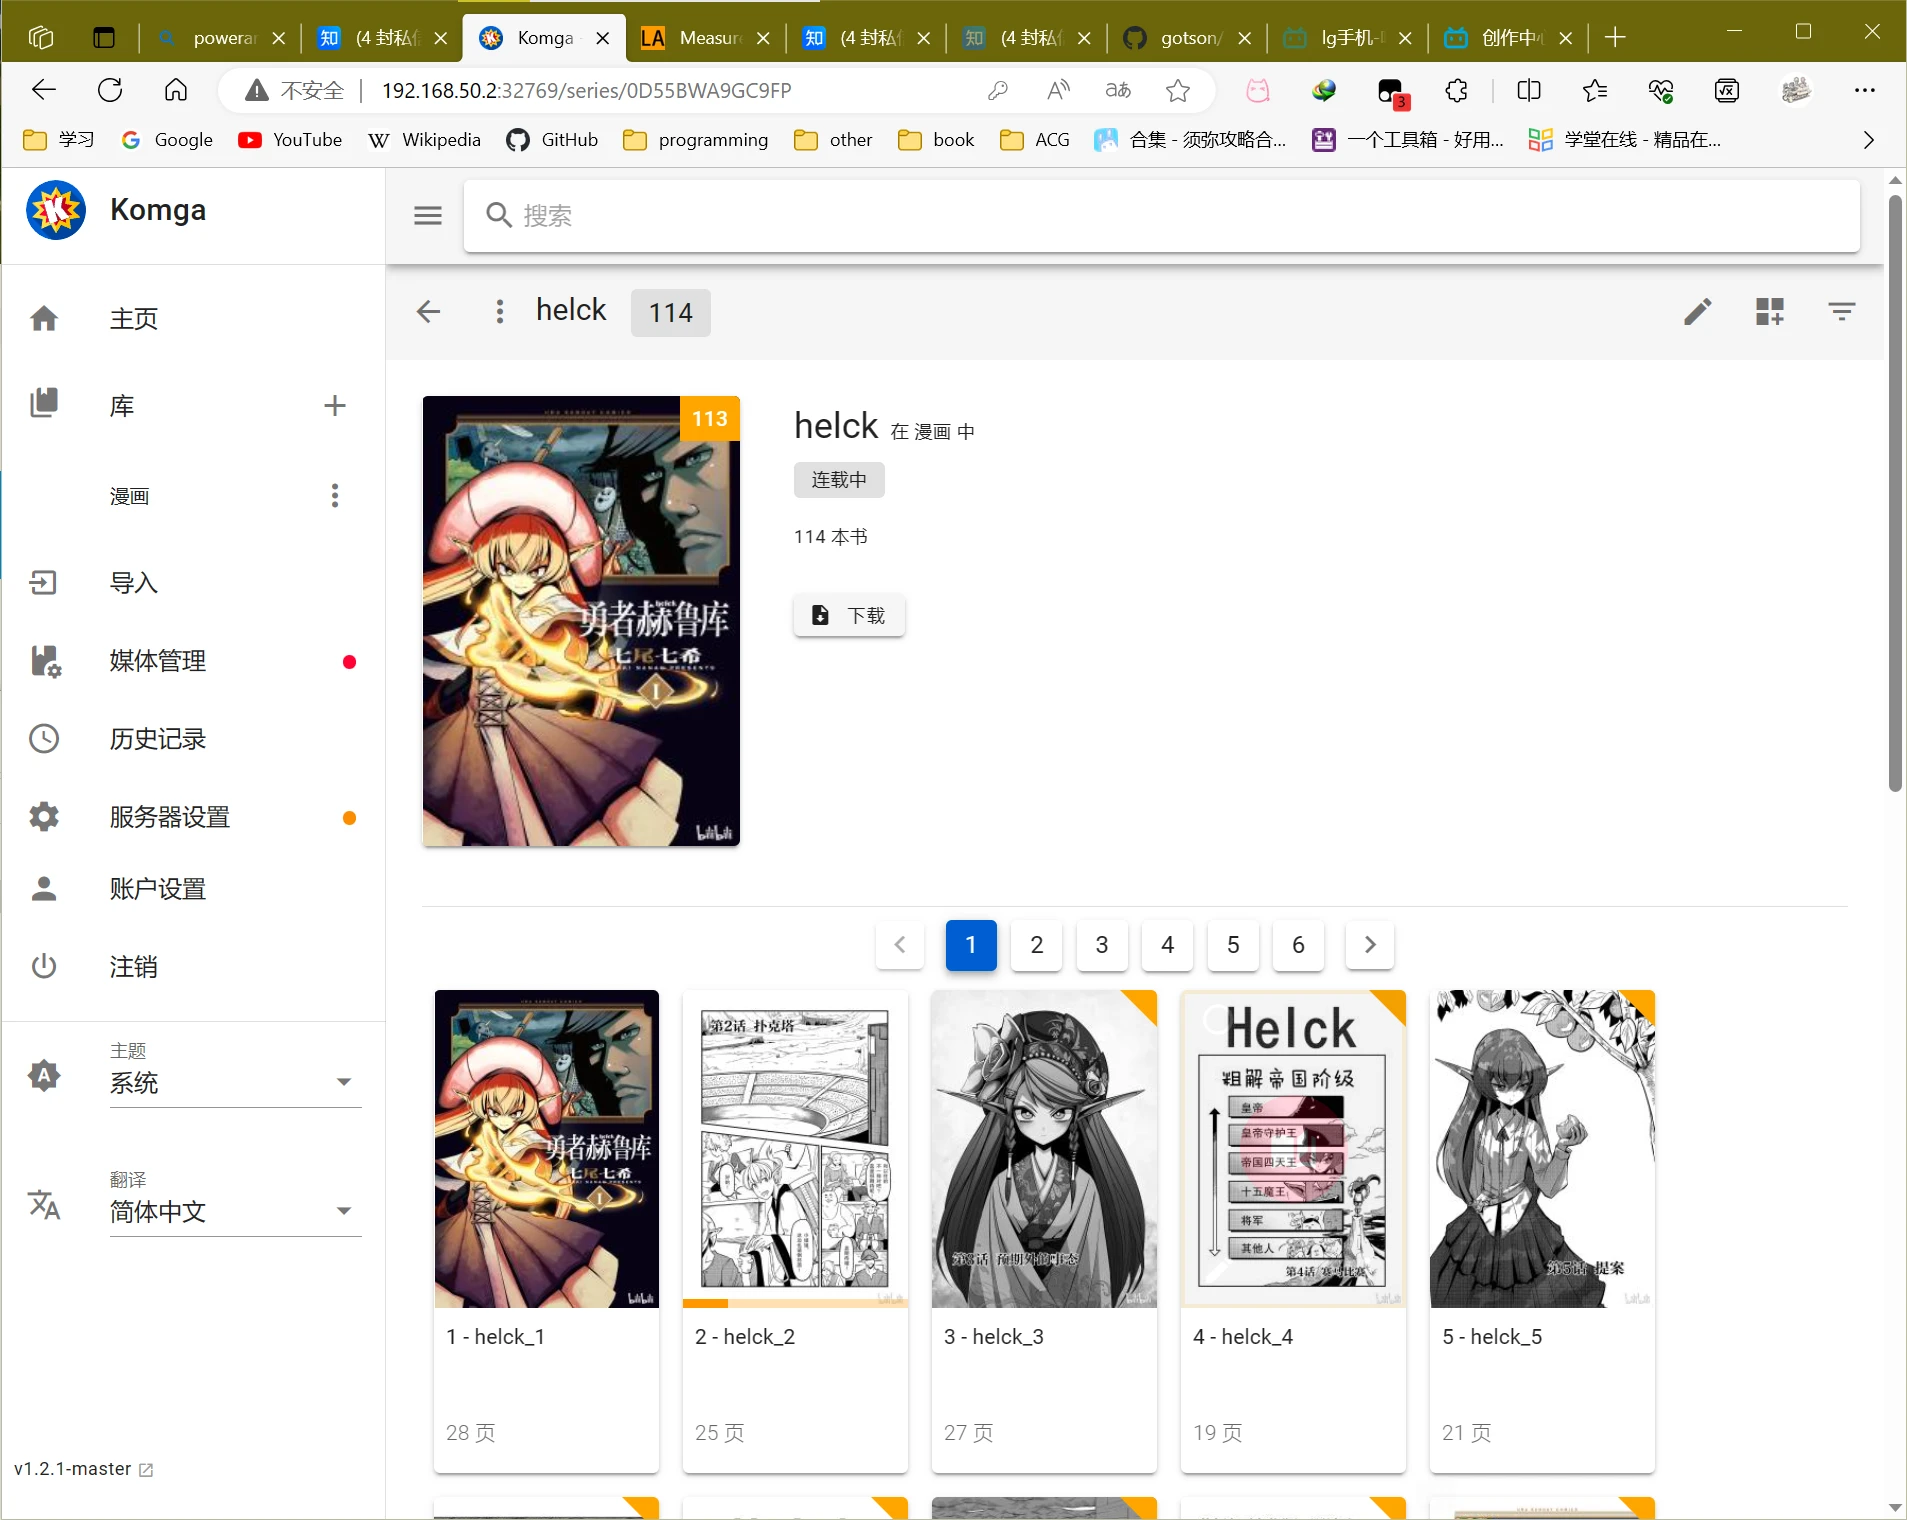Open the bulk select grid-plus icon
The width and height of the screenshot is (1907, 1520).
[1769, 312]
